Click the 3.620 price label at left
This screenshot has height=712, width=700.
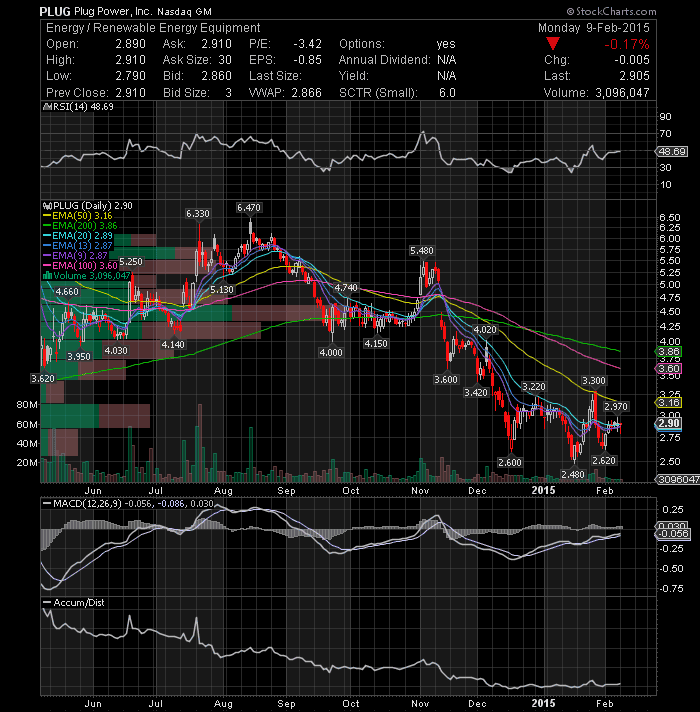43,379
